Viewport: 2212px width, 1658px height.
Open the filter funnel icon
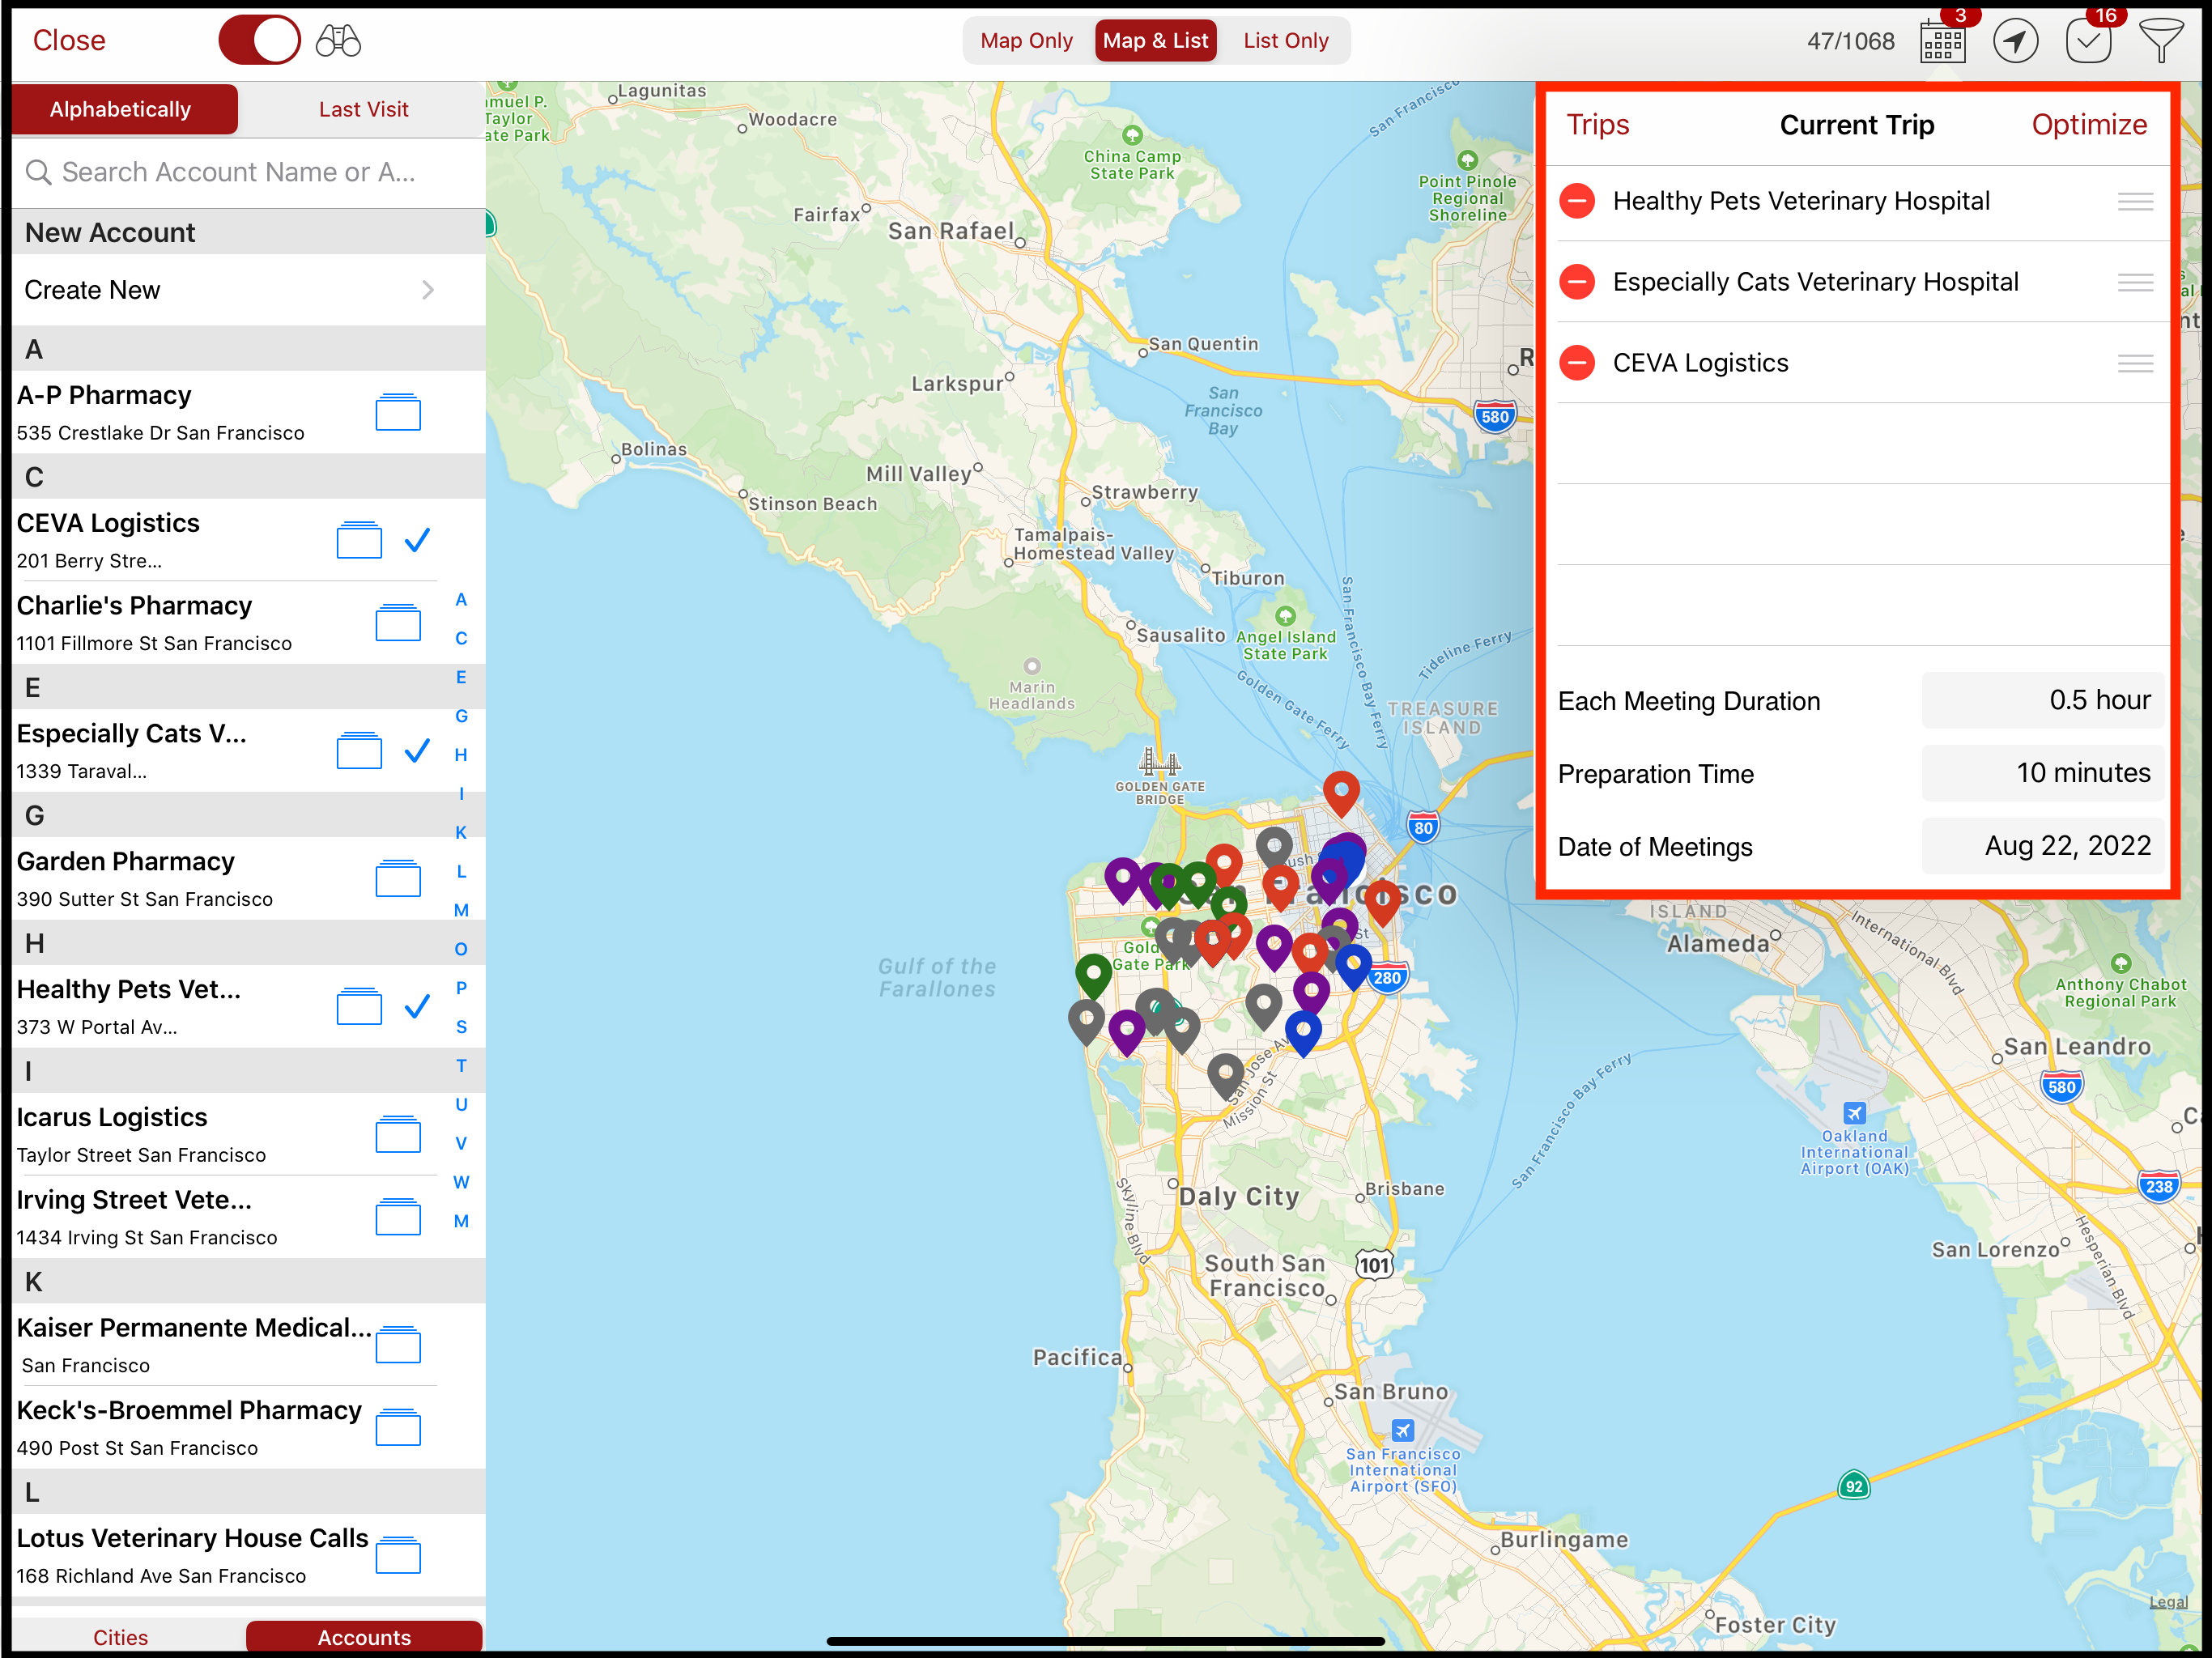(2161, 41)
